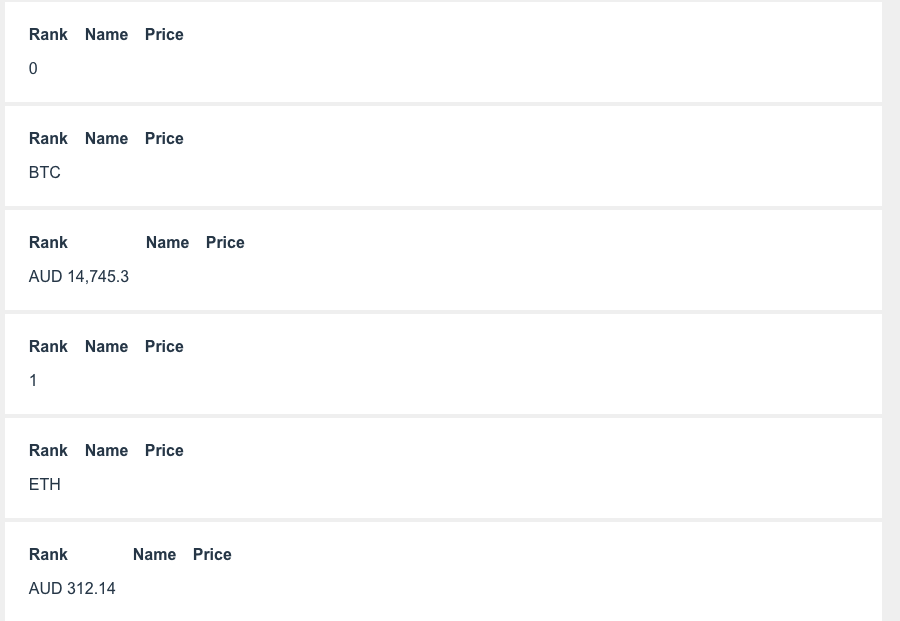Click the AUD 14,745.3 price value

[x=79, y=277]
